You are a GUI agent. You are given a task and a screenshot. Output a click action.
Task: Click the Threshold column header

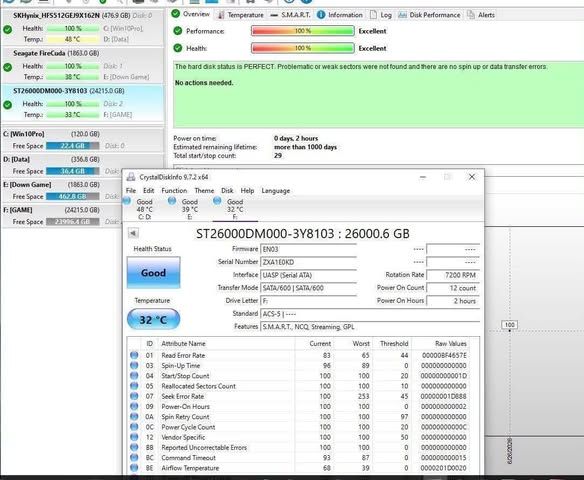point(394,343)
